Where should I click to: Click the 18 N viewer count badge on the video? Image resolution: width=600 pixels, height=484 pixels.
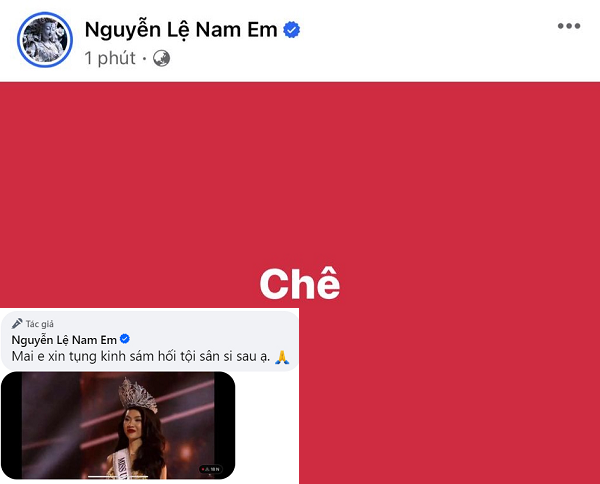pyautogui.click(x=211, y=469)
